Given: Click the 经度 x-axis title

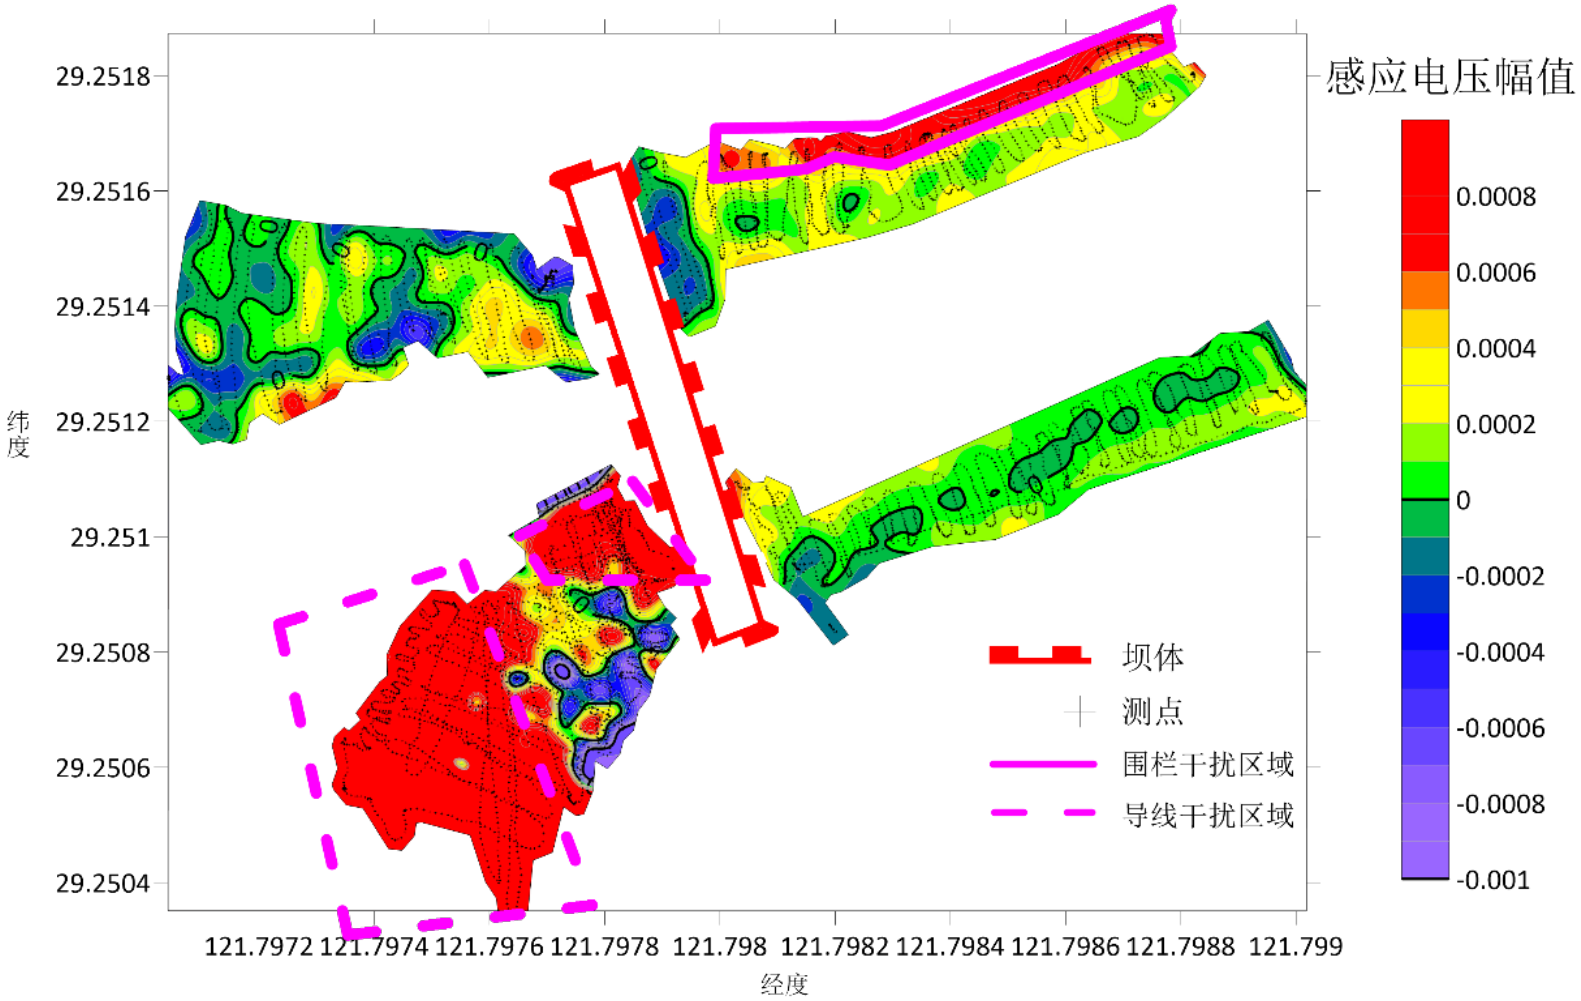Looking at the screenshot, I should (783, 984).
